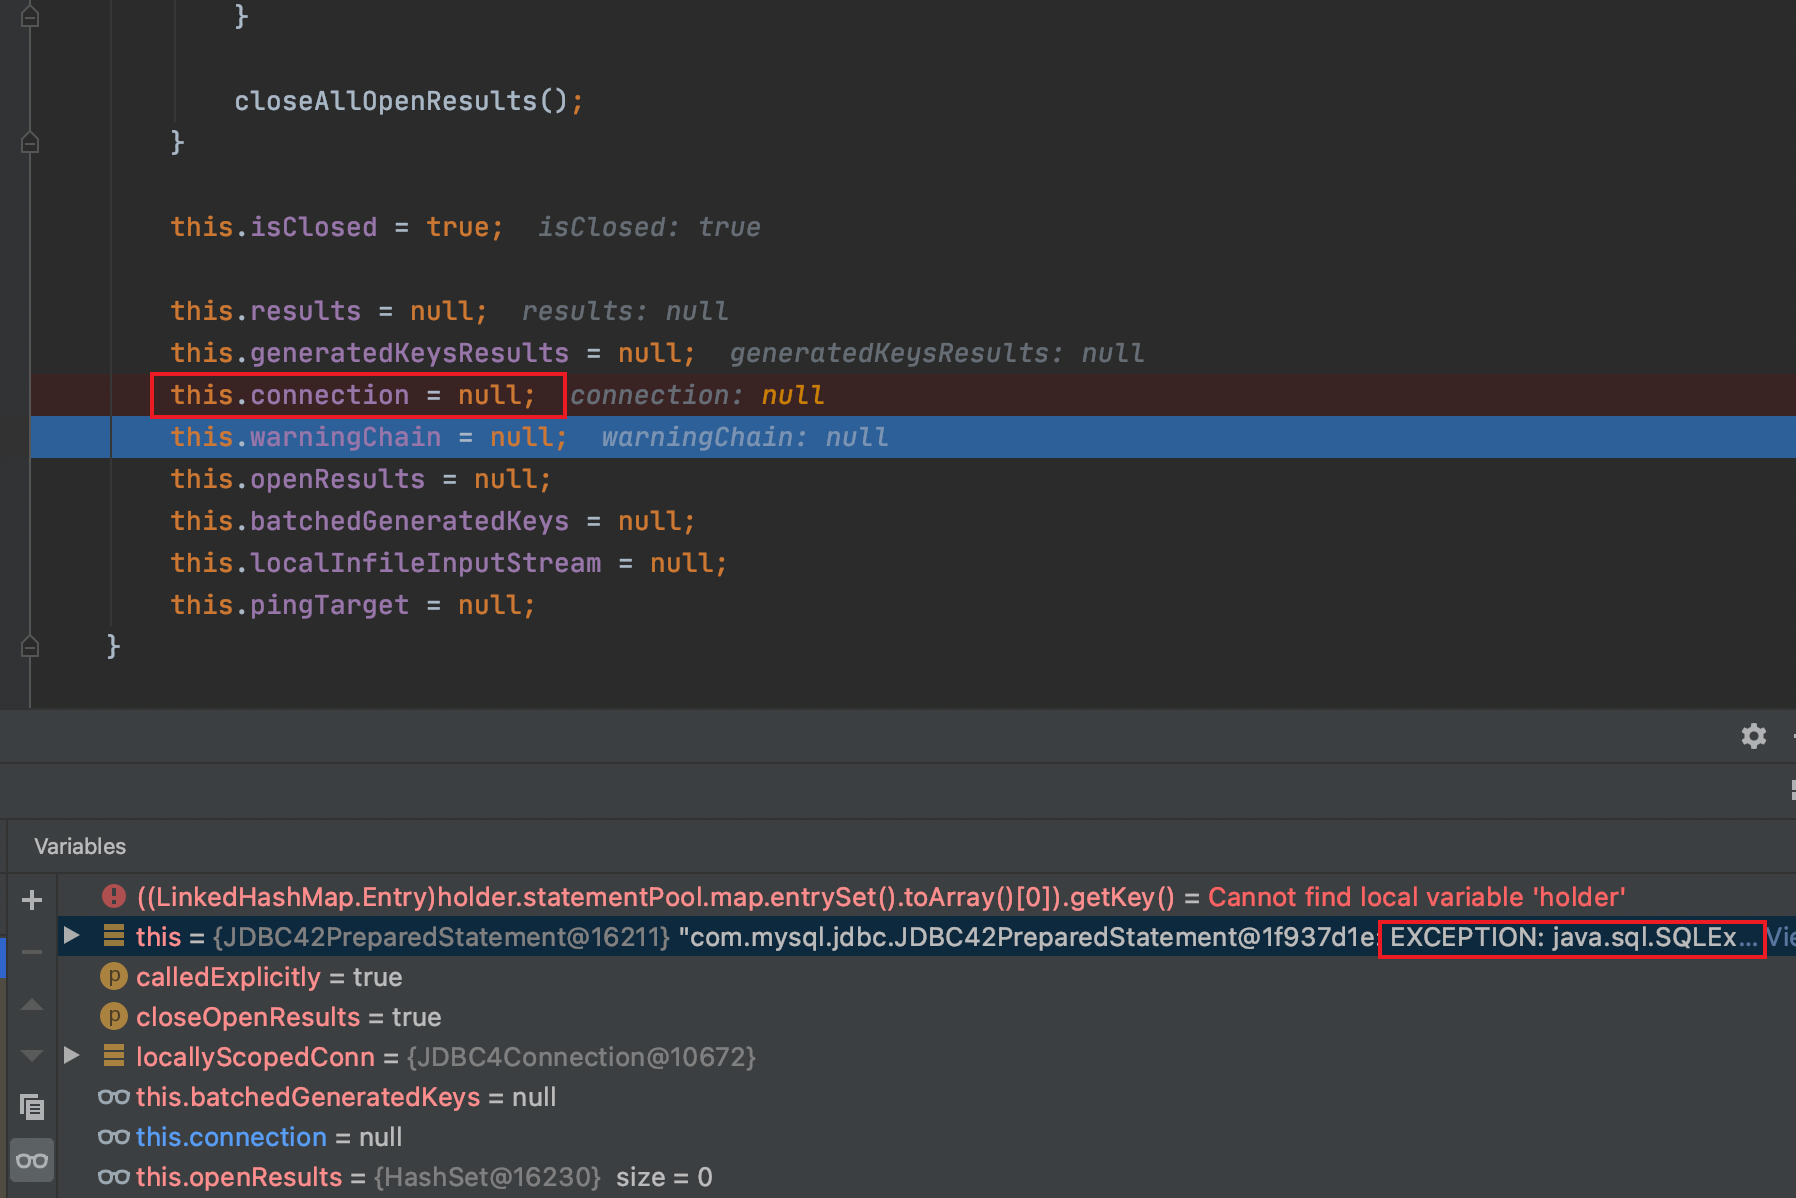Click breakpoint line this.connection = null
Image resolution: width=1796 pixels, height=1198 pixels.
click(x=353, y=395)
